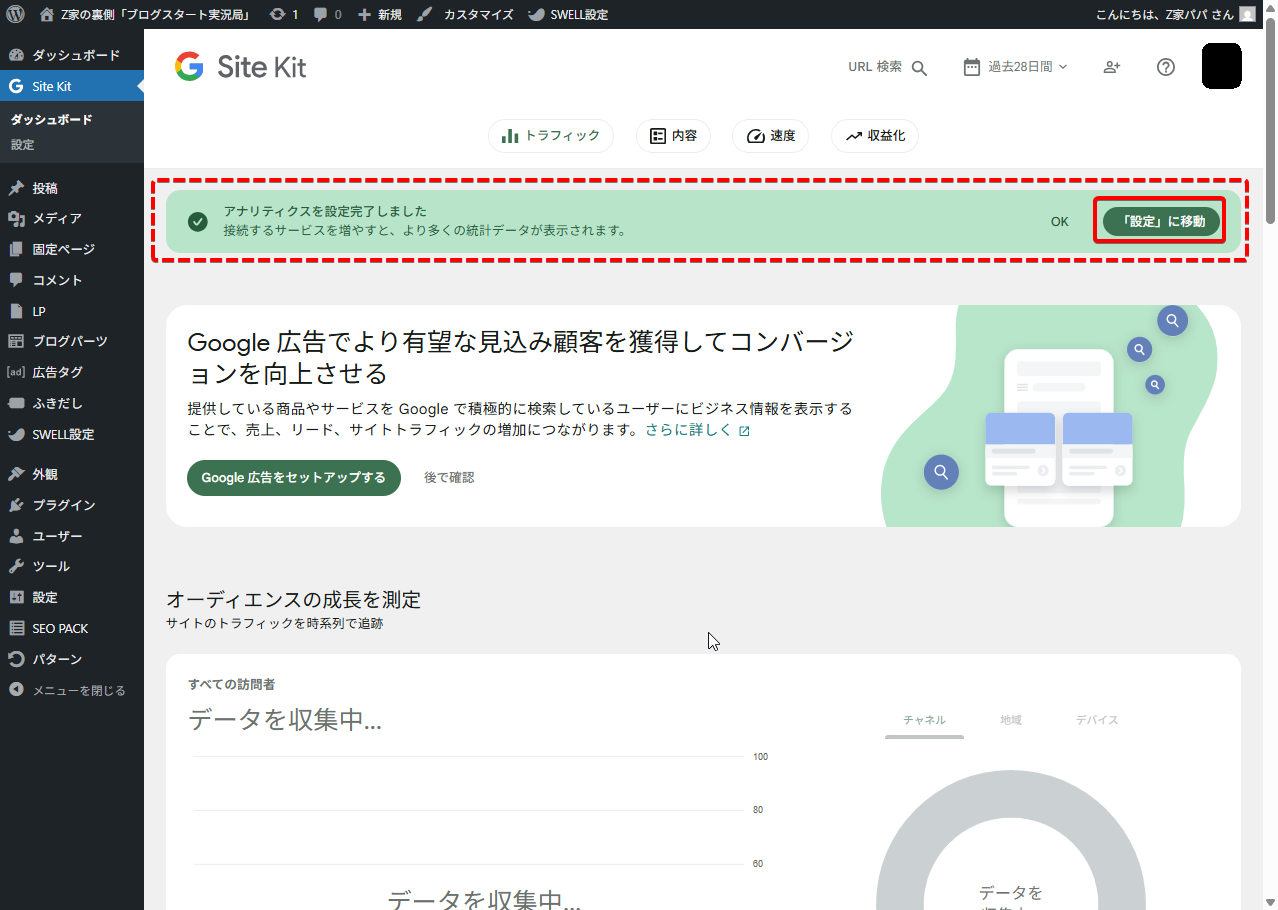Click 後で確認 to postpone
This screenshot has height=910, width=1278.
click(449, 478)
